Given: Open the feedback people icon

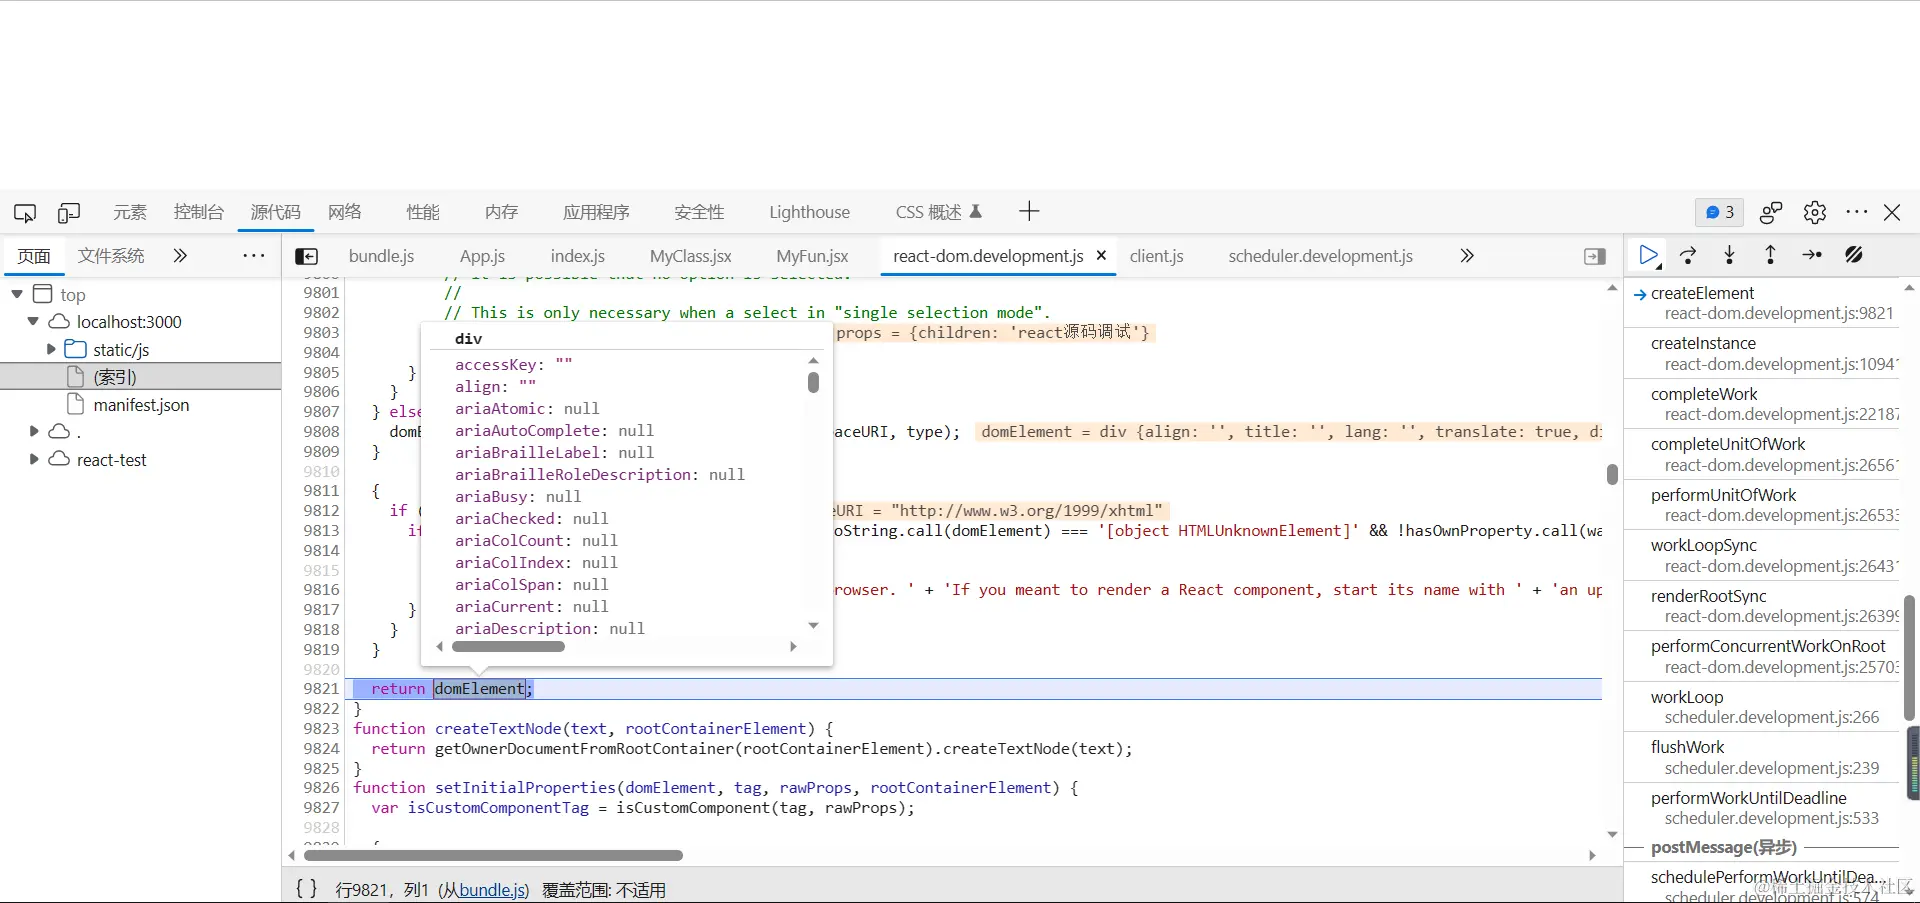Looking at the screenshot, I should [1771, 212].
